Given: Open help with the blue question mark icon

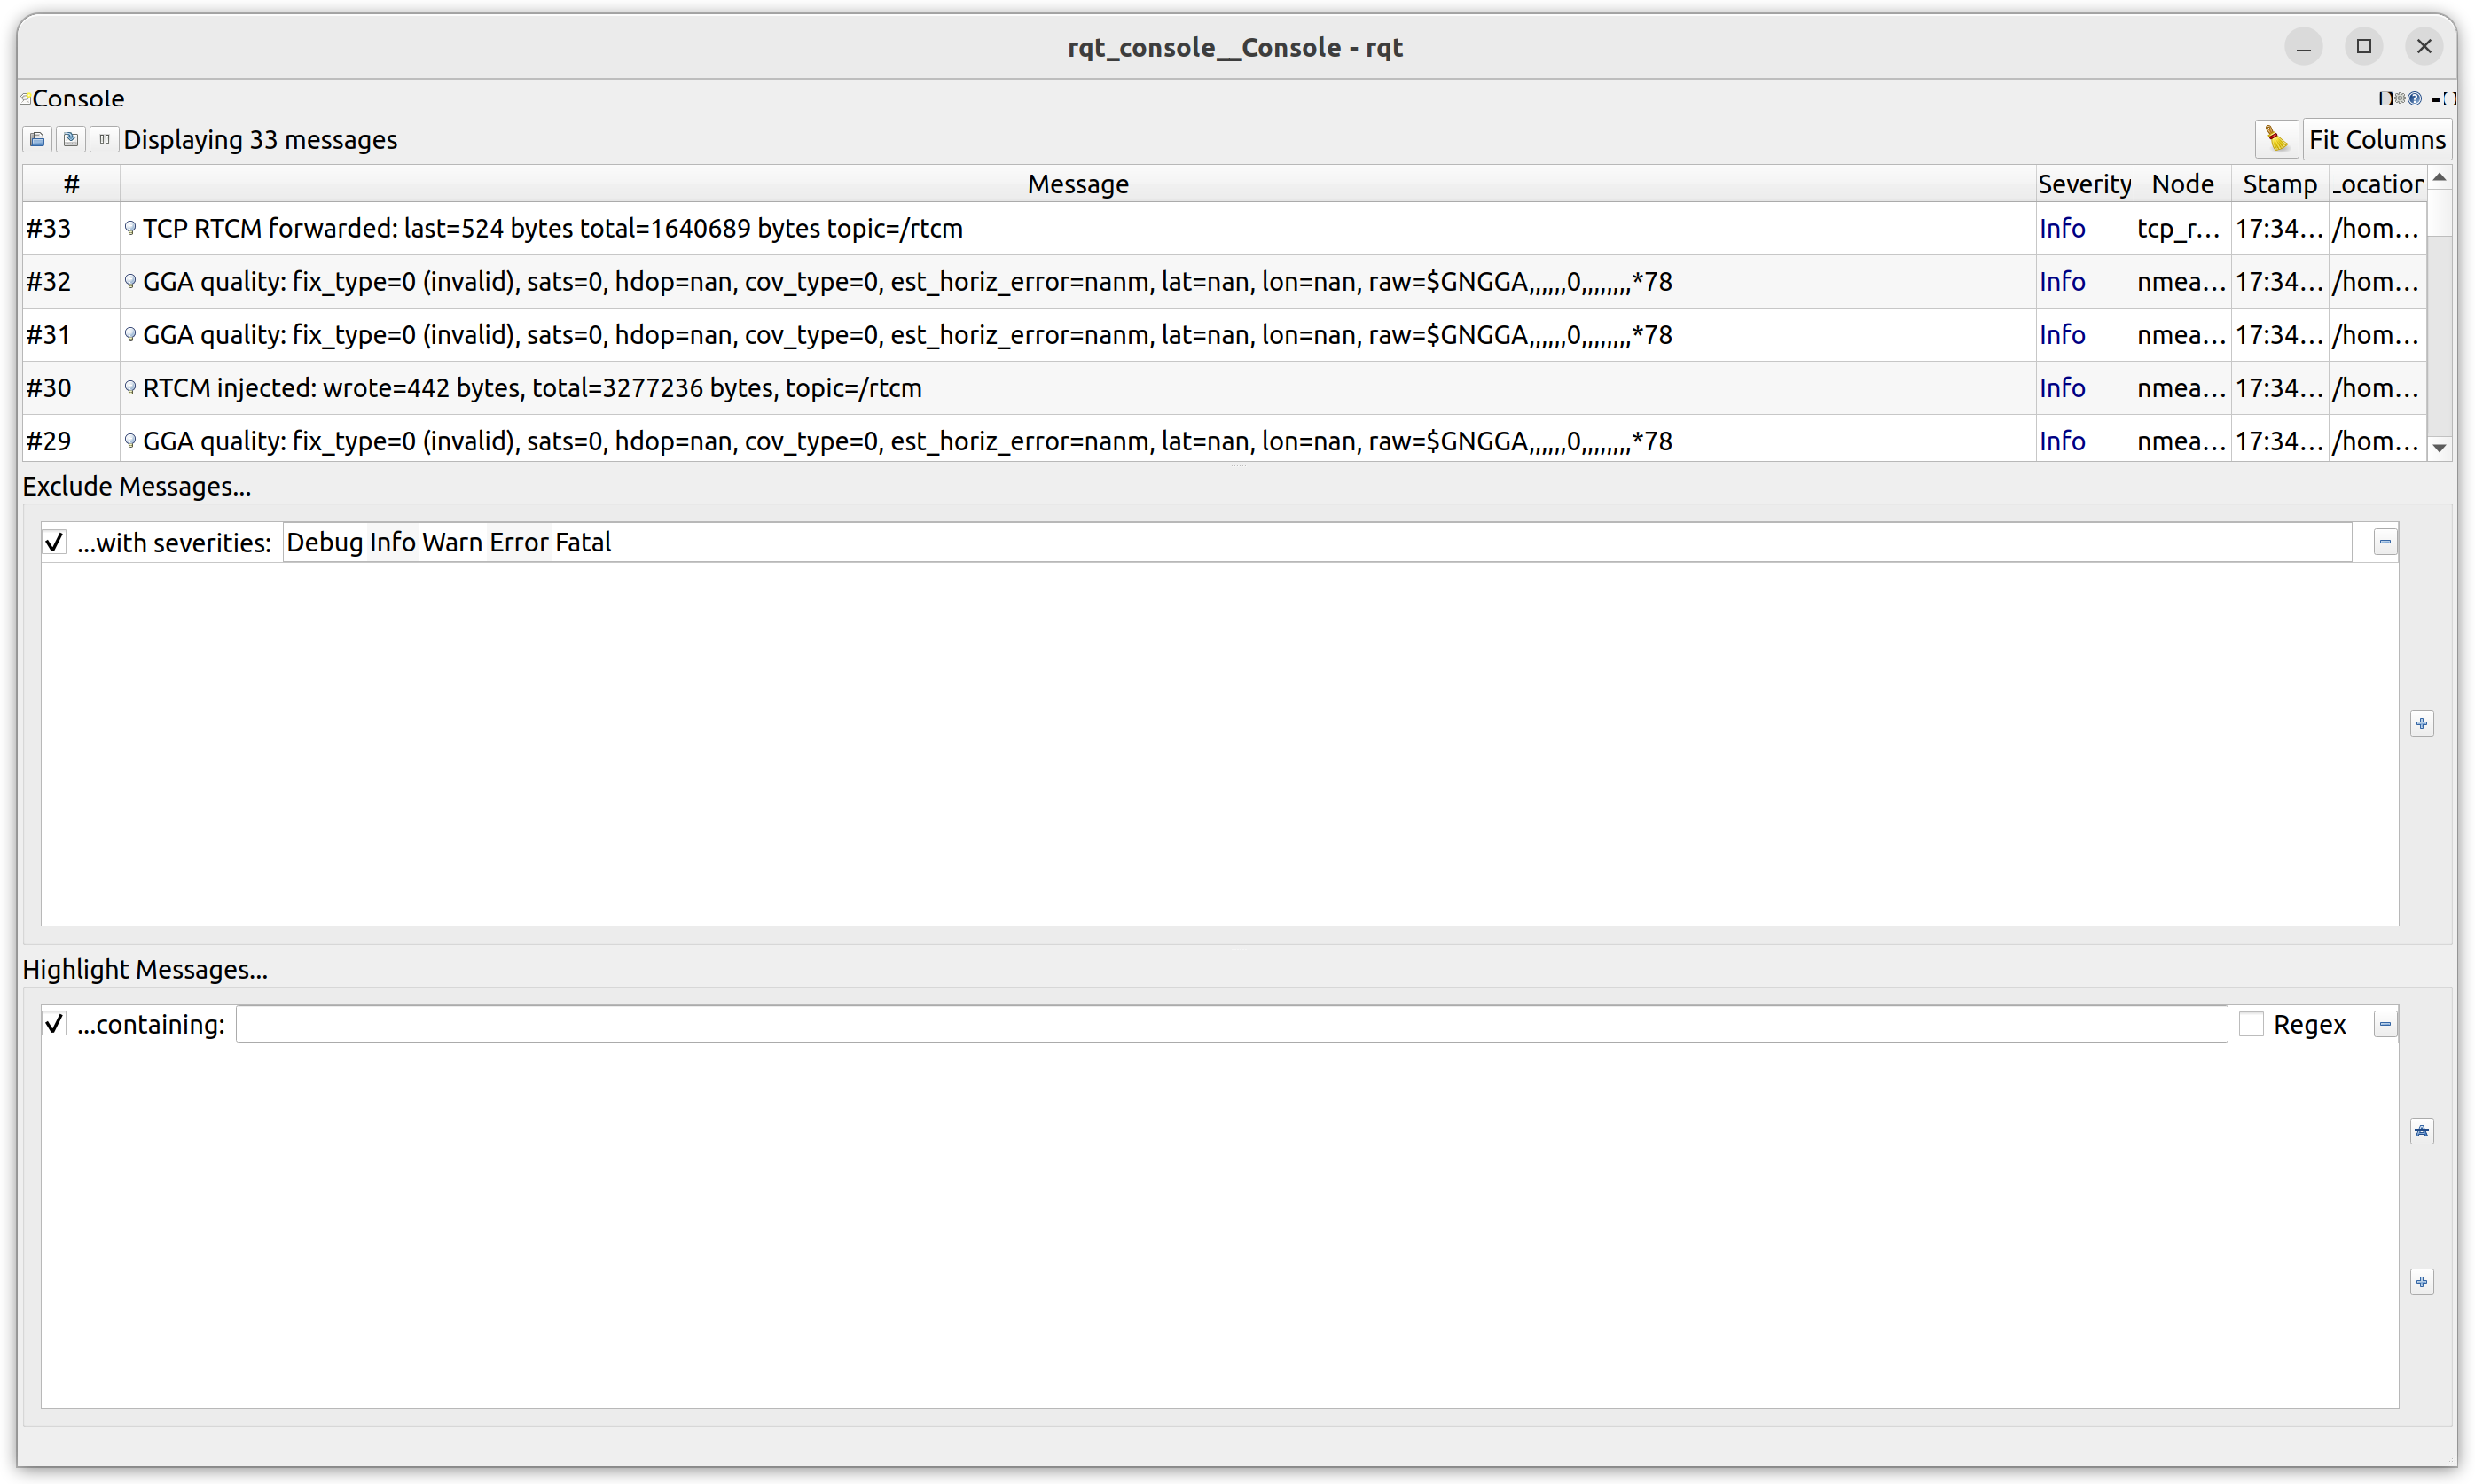Looking at the screenshot, I should [2414, 98].
